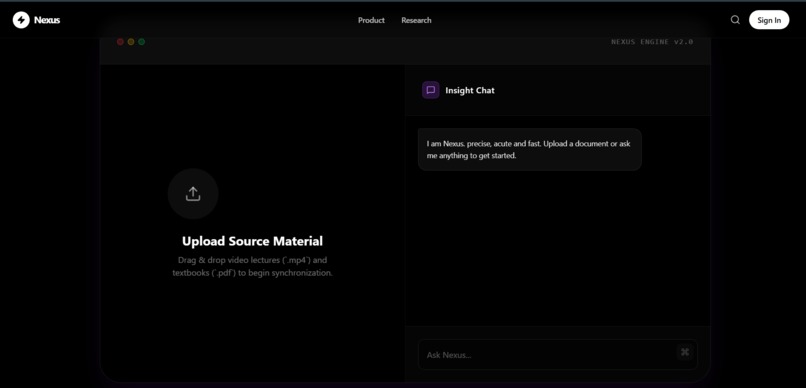806x388 pixels.
Task: Click the Insight Chat title
Action: click(x=470, y=90)
